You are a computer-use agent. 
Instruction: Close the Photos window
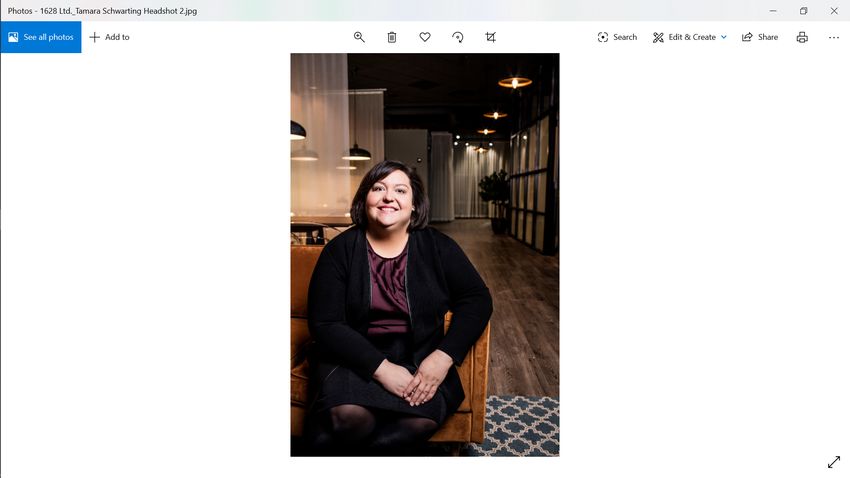(834, 11)
